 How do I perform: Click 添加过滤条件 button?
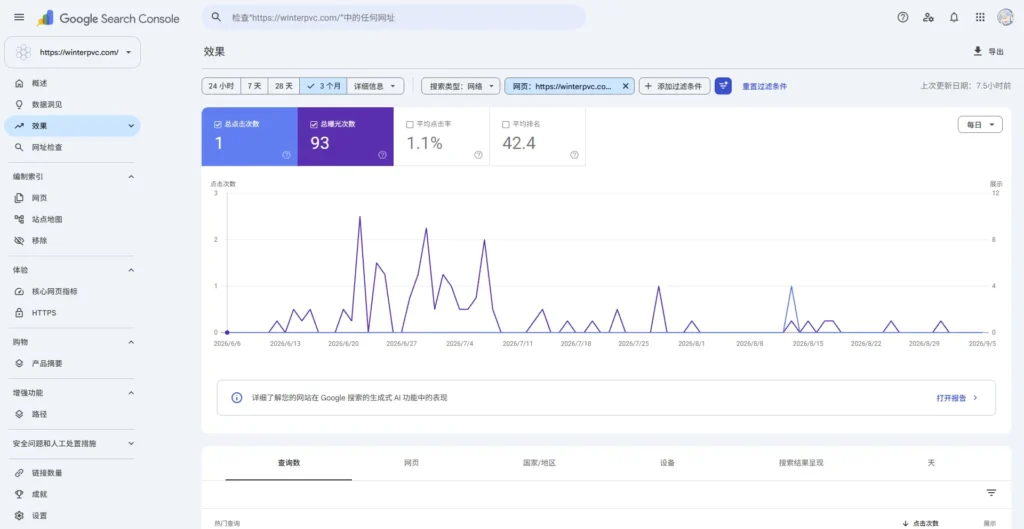(x=675, y=86)
